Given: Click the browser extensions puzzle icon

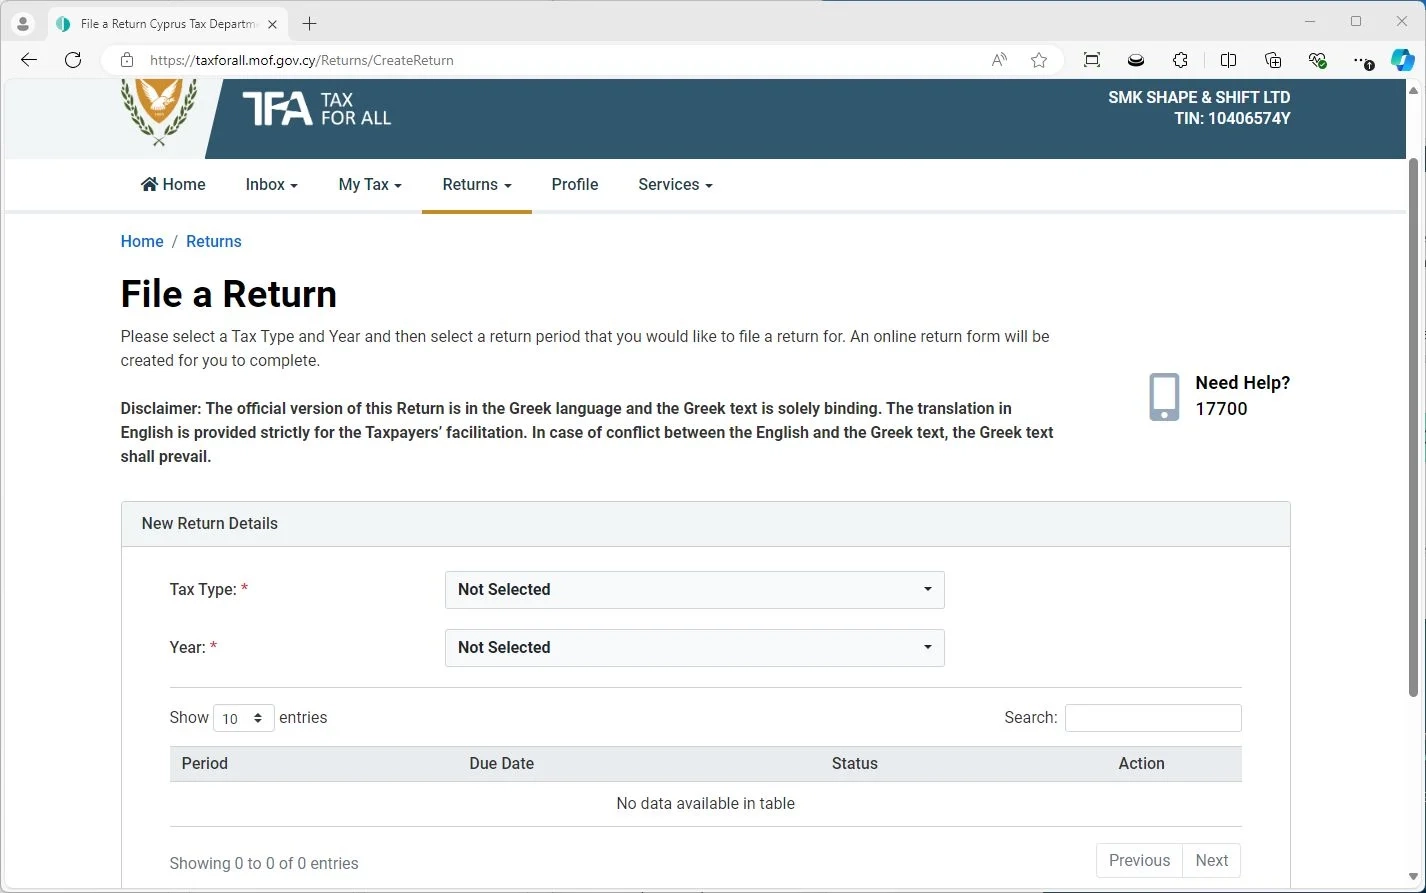Looking at the screenshot, I should [1180, 60].
